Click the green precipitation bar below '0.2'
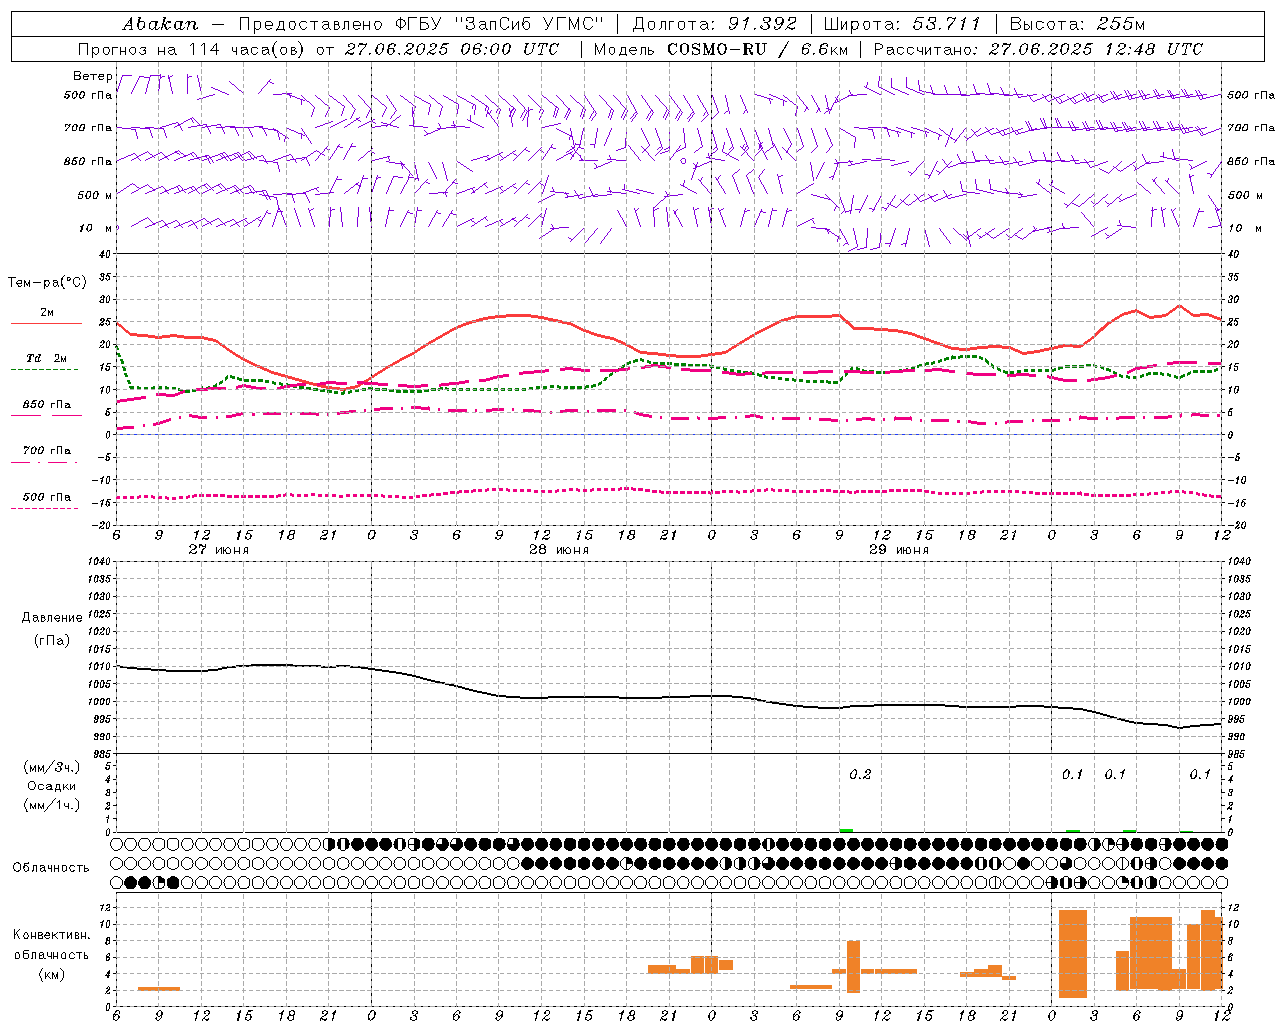This screenshot has height=1024, width=1280. click(846, 830)
